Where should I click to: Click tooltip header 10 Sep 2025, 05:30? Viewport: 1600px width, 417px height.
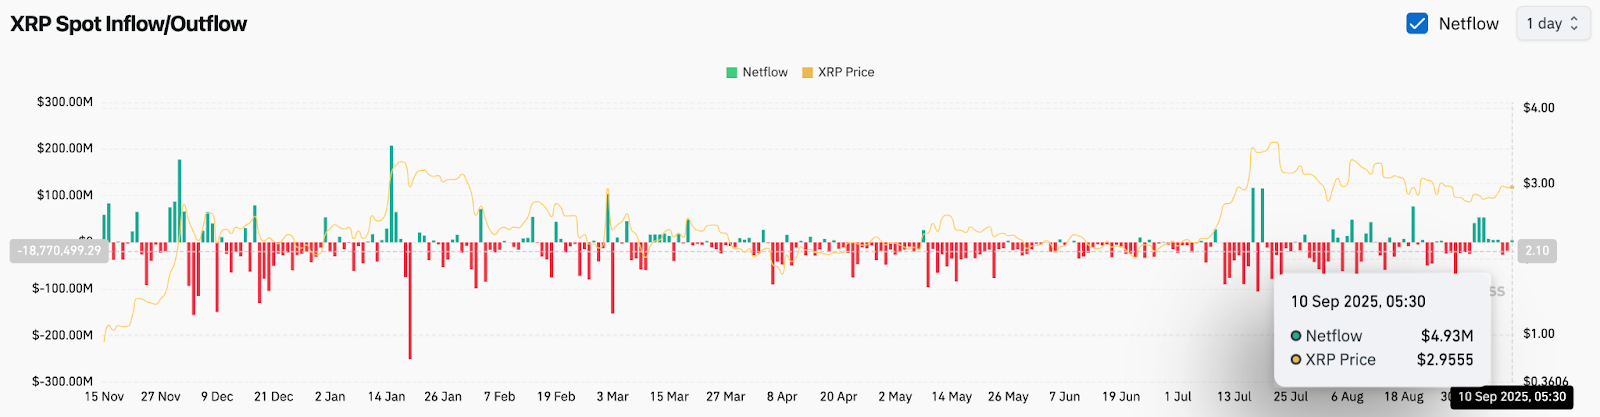1358,301
